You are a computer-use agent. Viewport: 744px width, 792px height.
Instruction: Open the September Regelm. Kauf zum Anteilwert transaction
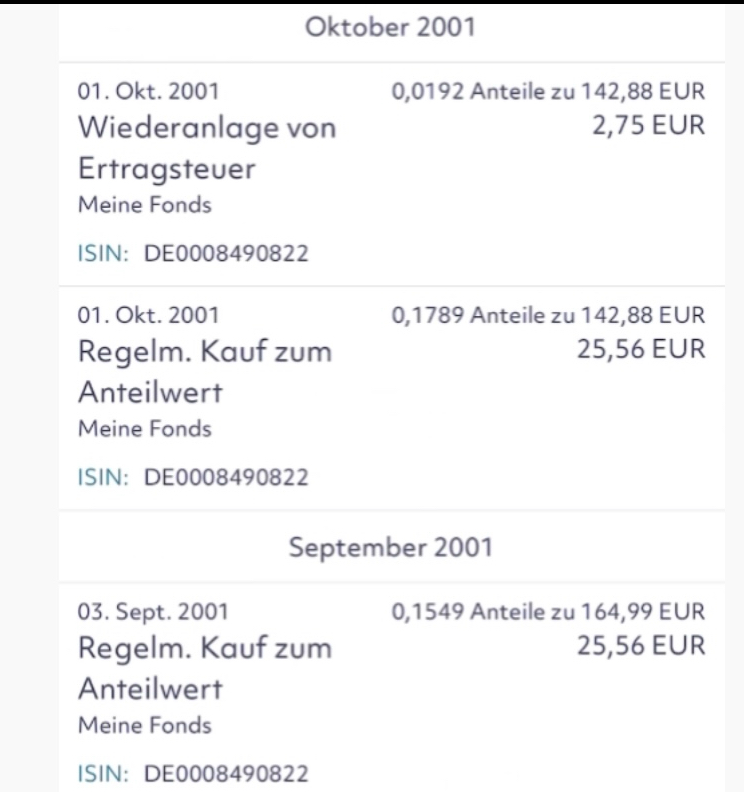tap(204, 668)
